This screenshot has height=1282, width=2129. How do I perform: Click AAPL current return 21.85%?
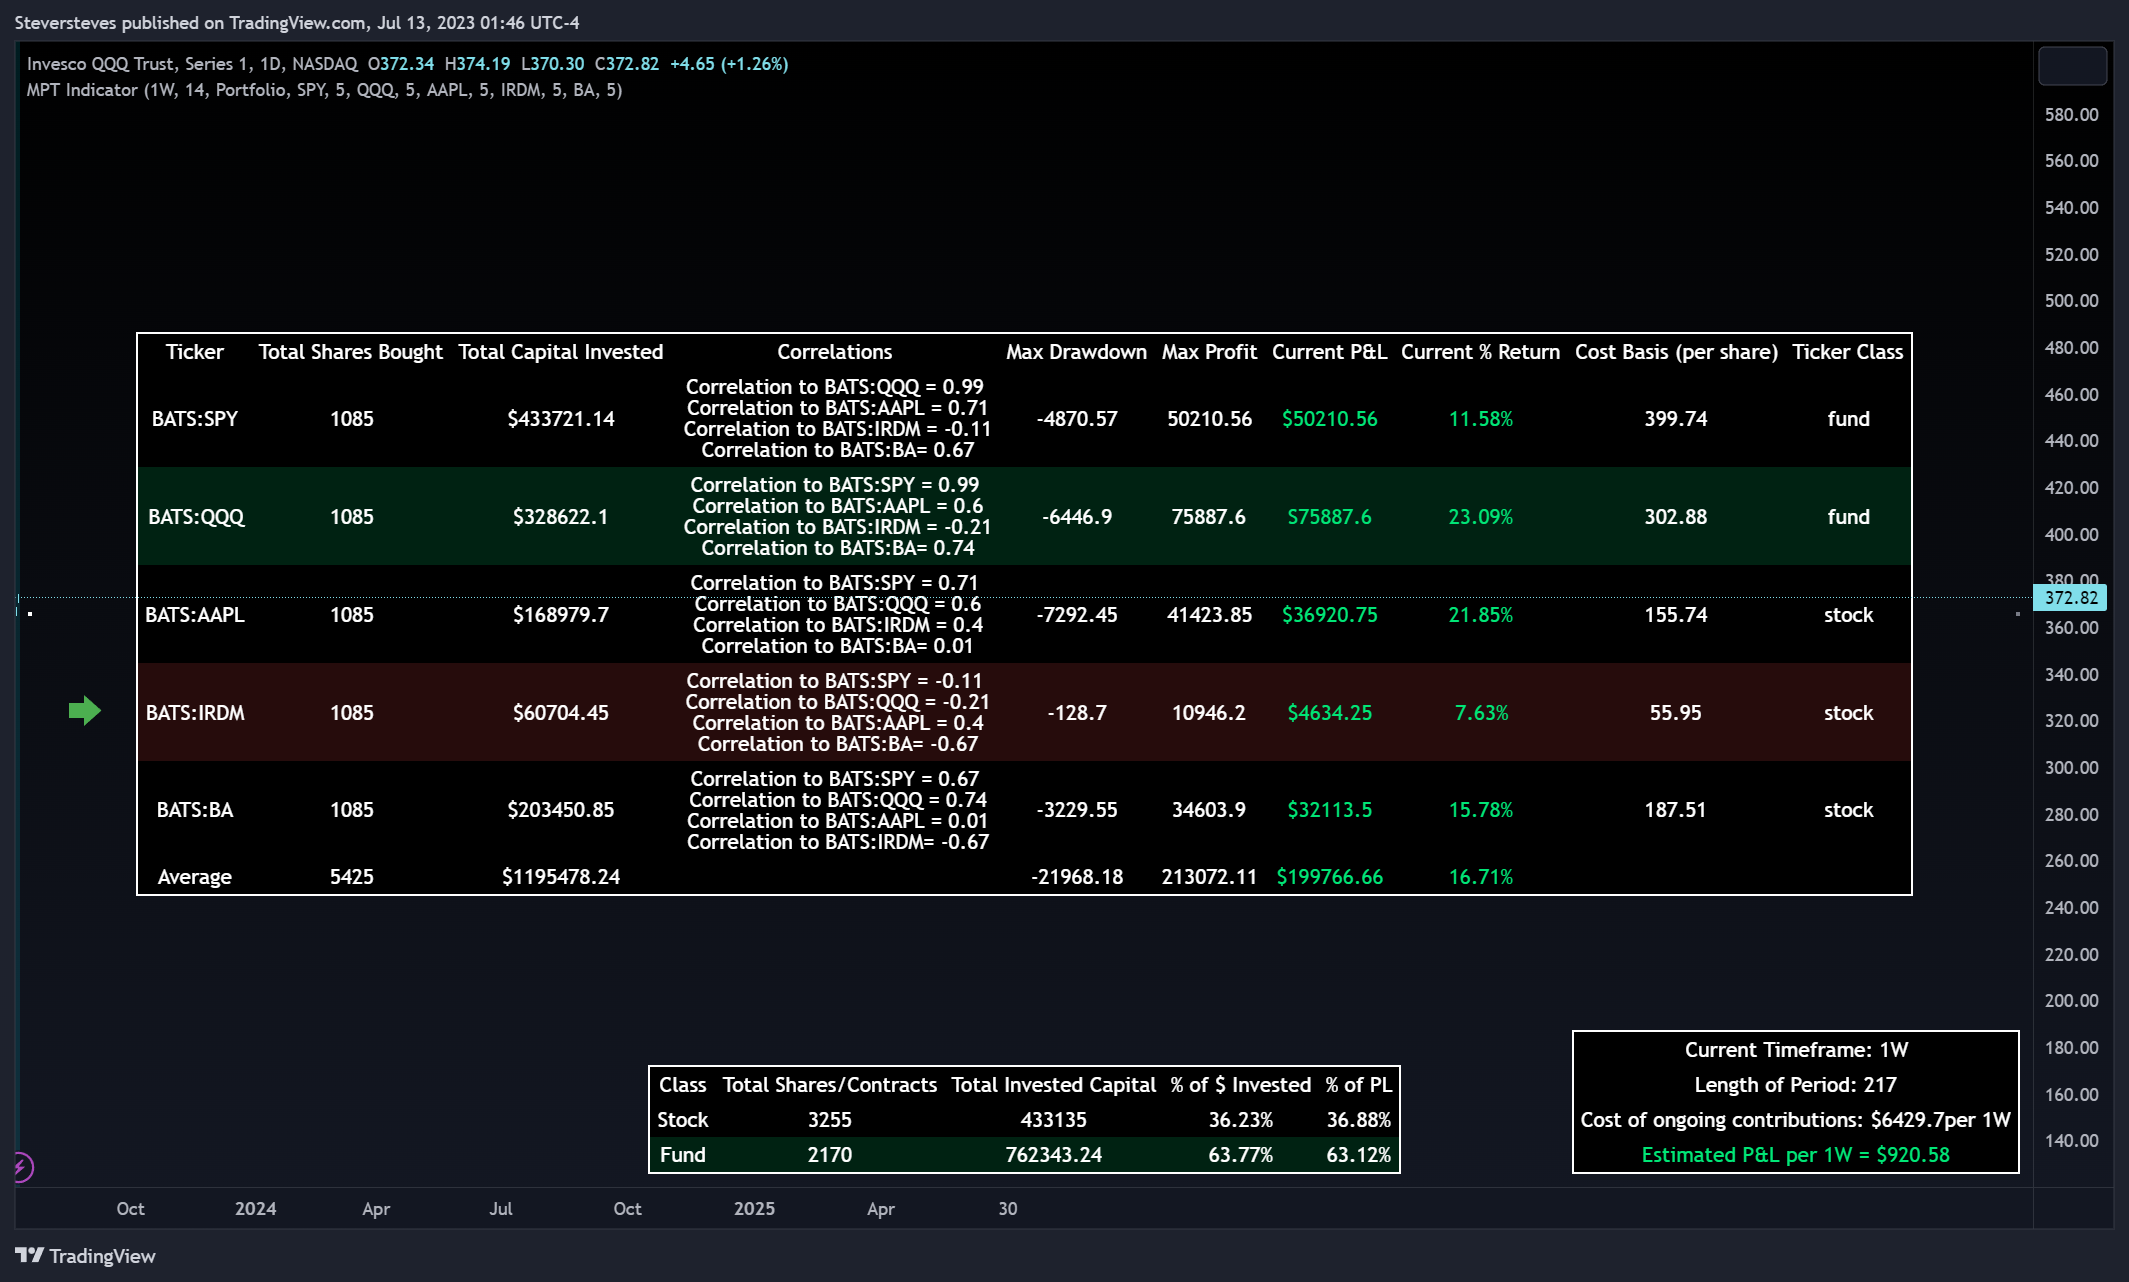[x=1481, y=615]
